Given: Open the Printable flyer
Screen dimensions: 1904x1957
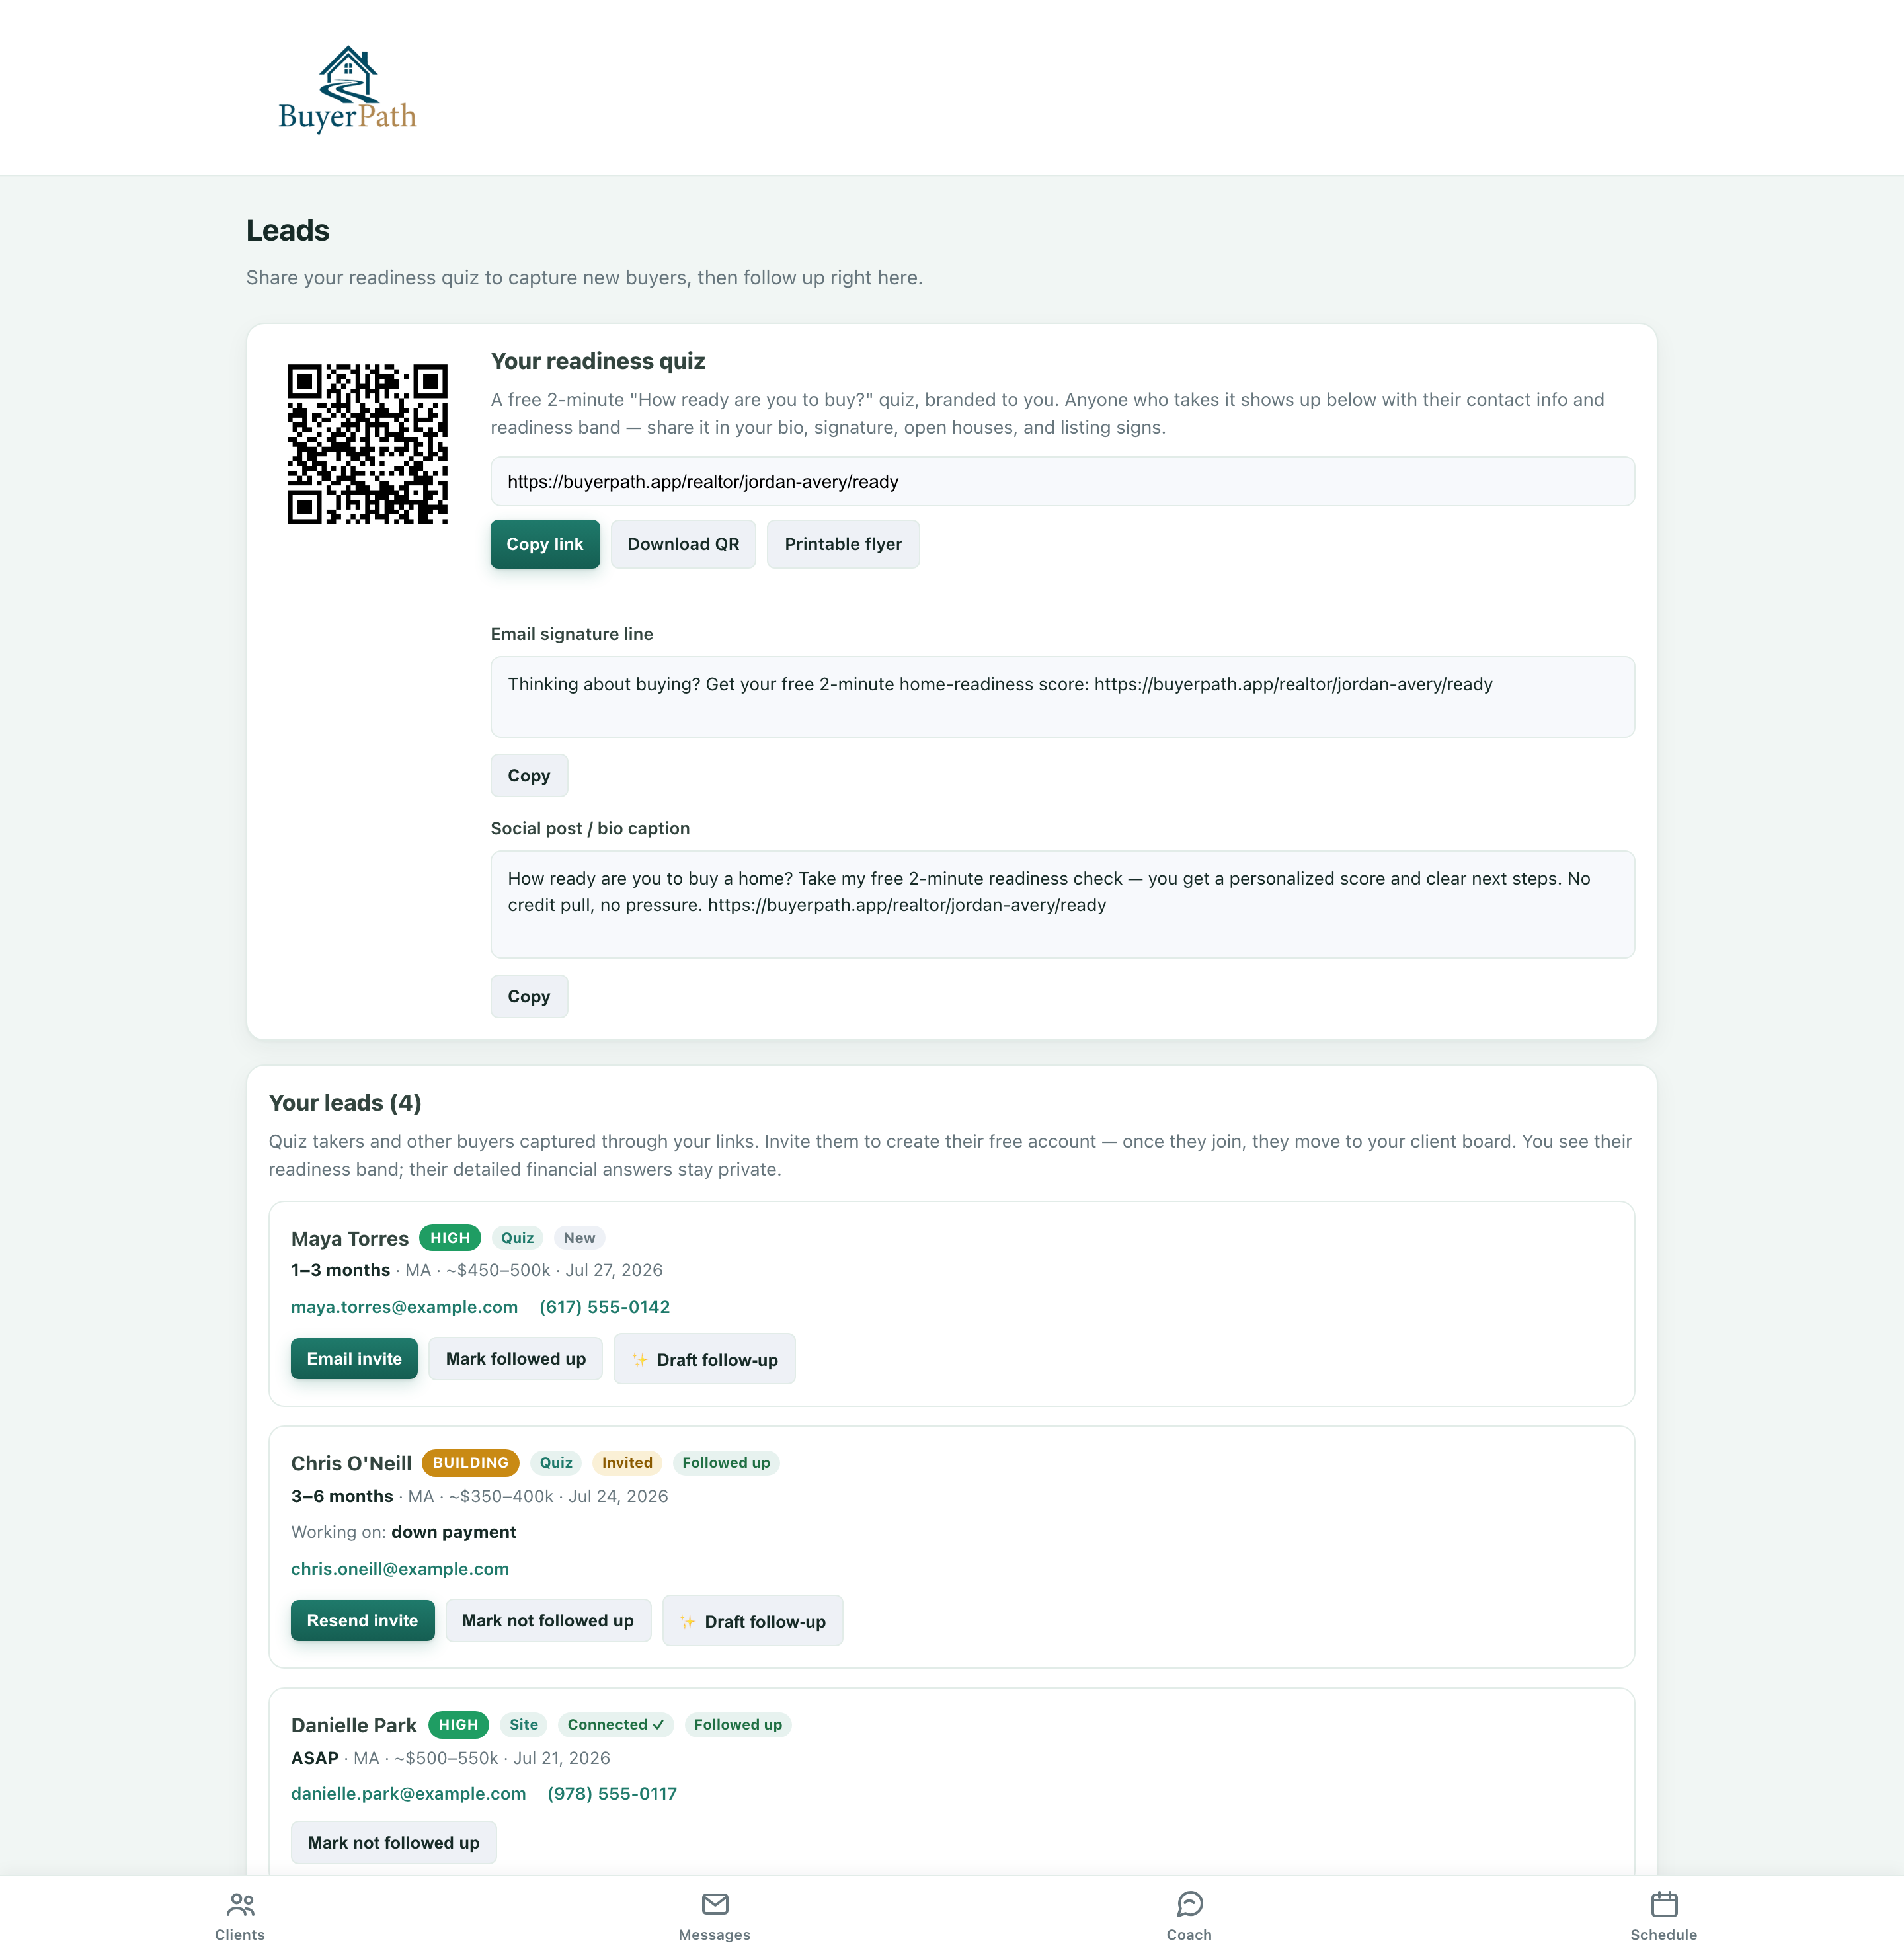Looking at the screenshot, I should [x=843, y=544].
